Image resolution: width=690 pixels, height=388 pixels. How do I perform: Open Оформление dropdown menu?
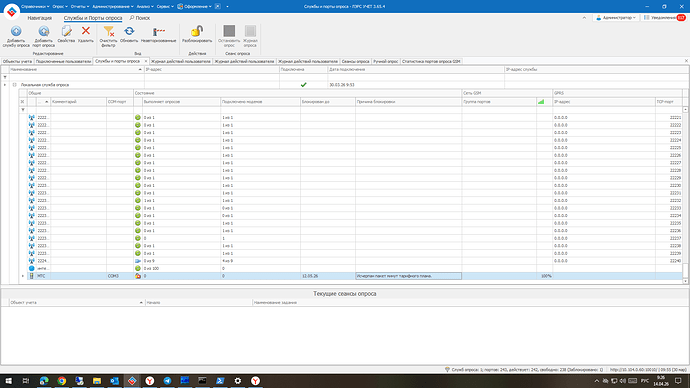pyautogui.click(x=195, y=7)
